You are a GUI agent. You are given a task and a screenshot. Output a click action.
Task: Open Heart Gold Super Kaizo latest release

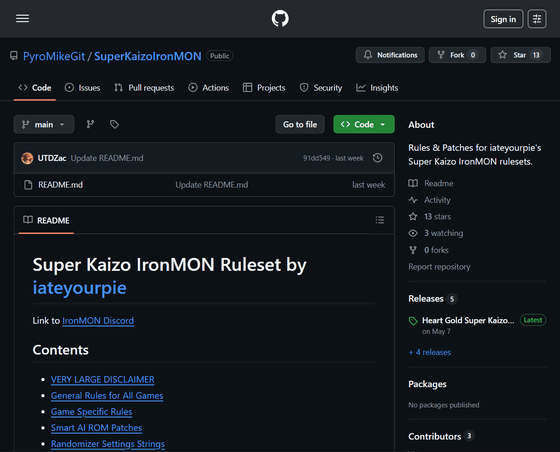pos(468,320)
